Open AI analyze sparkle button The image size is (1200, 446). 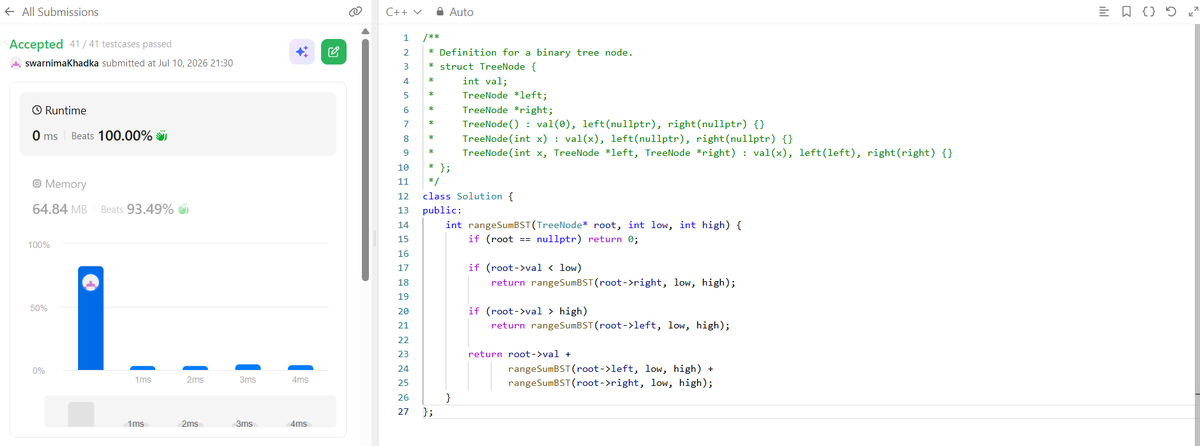(302, 52)
